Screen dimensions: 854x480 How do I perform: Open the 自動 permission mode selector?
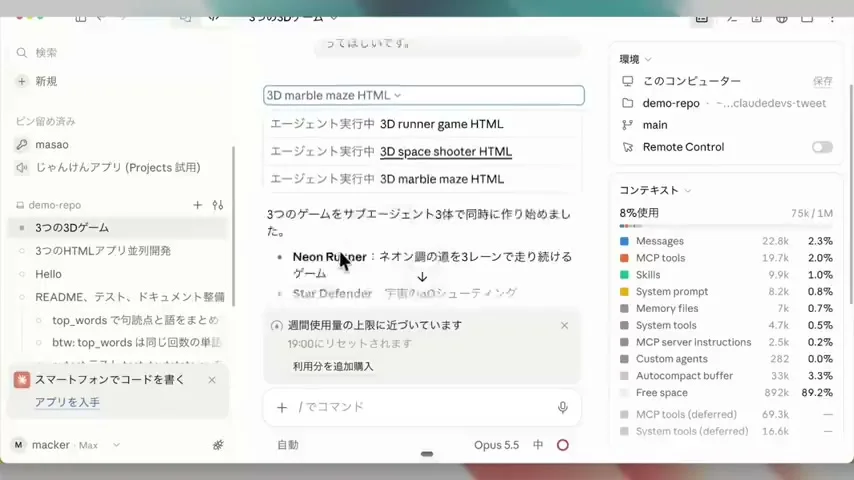tap(288, 445)
